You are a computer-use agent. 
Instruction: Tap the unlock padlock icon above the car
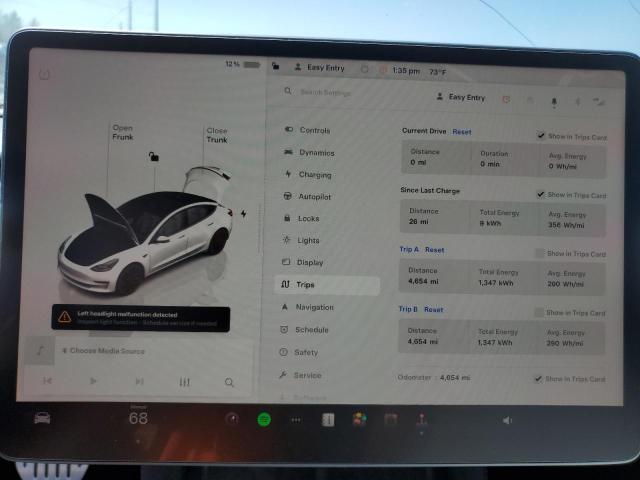(x=153, y=156)
